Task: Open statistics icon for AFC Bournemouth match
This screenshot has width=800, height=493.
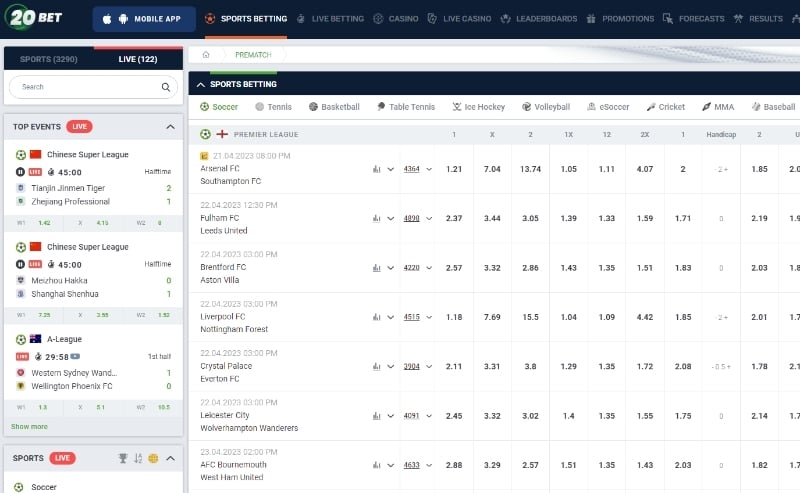Action: click(377, 465)
